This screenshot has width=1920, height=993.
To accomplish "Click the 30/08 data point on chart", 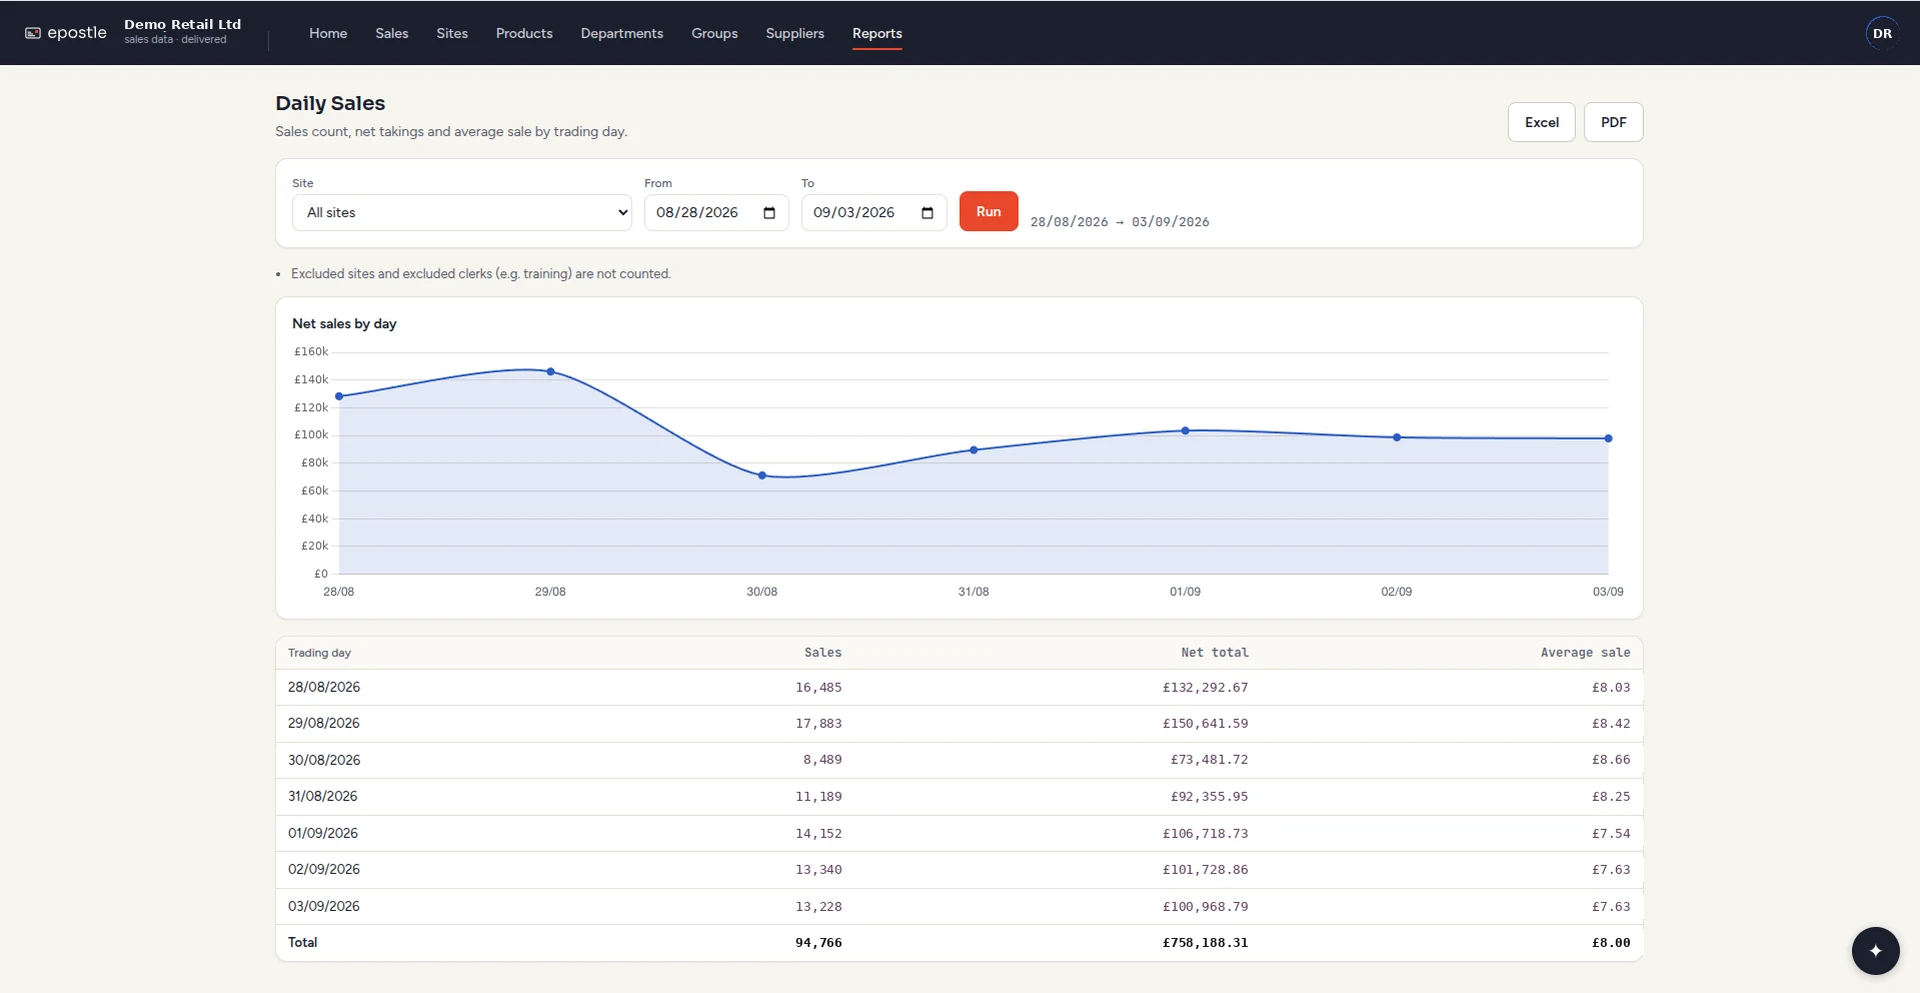I will (x=762, y=475).
